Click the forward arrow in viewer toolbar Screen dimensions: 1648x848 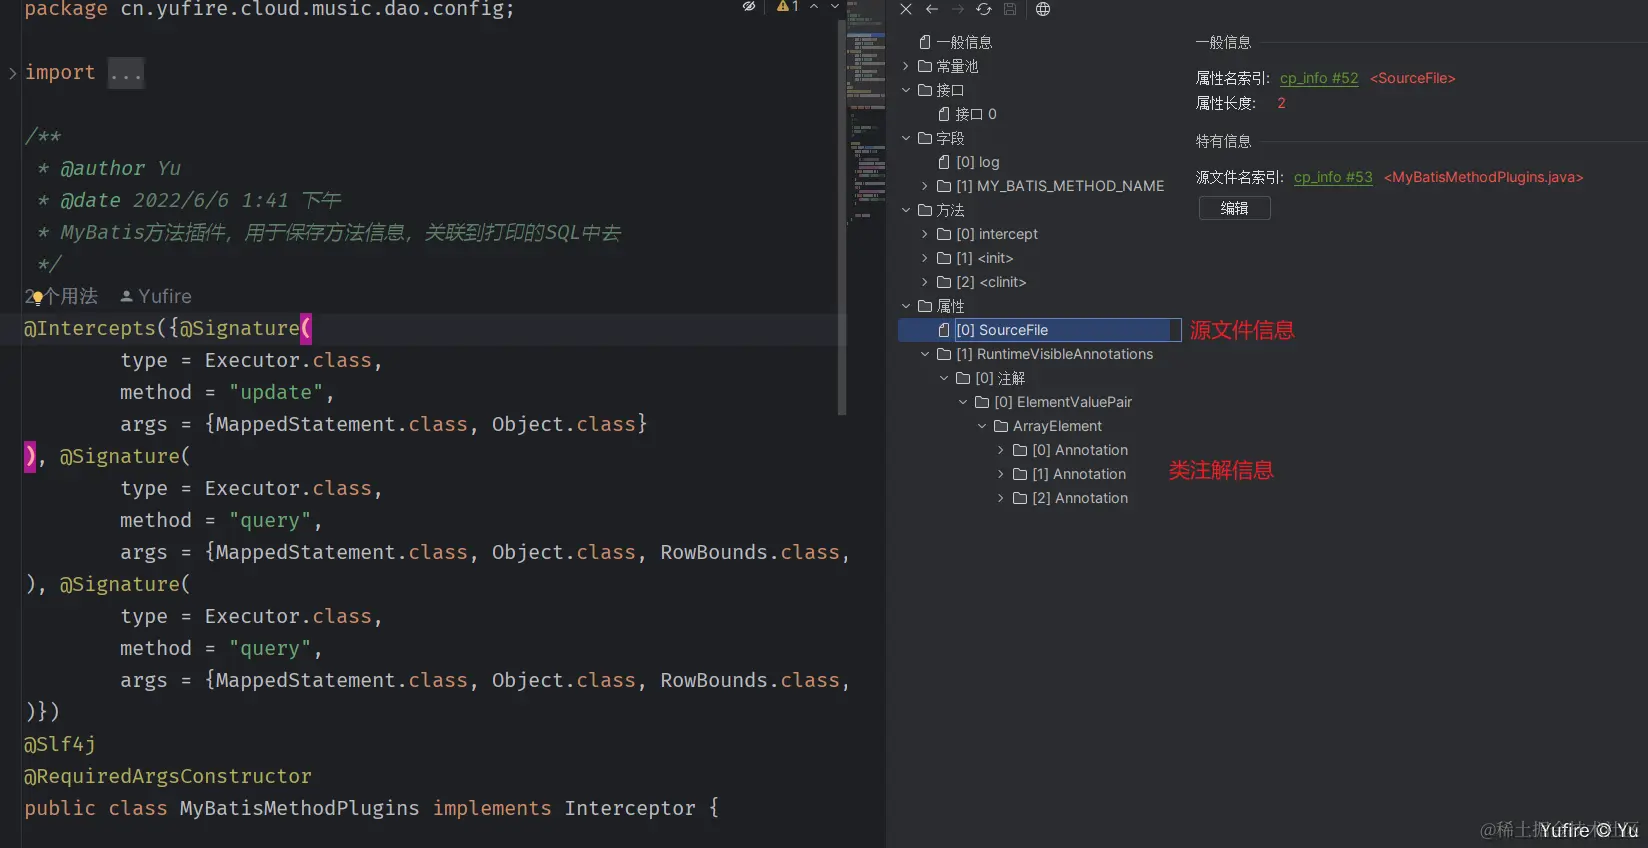click(x=958, y=9)
